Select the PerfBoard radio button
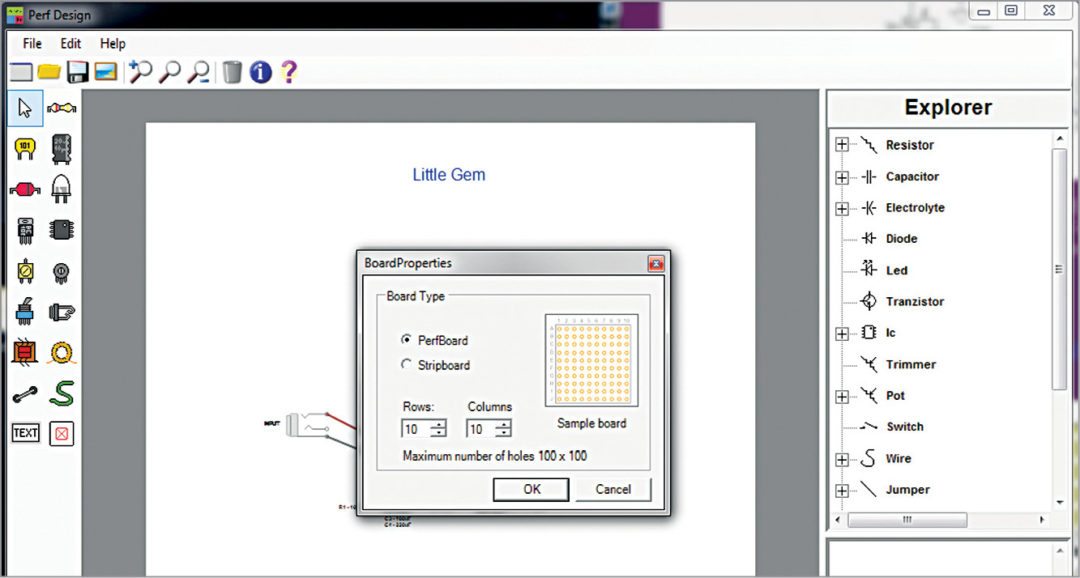Viewport: 1080px width, 578px height. (406, 340)
